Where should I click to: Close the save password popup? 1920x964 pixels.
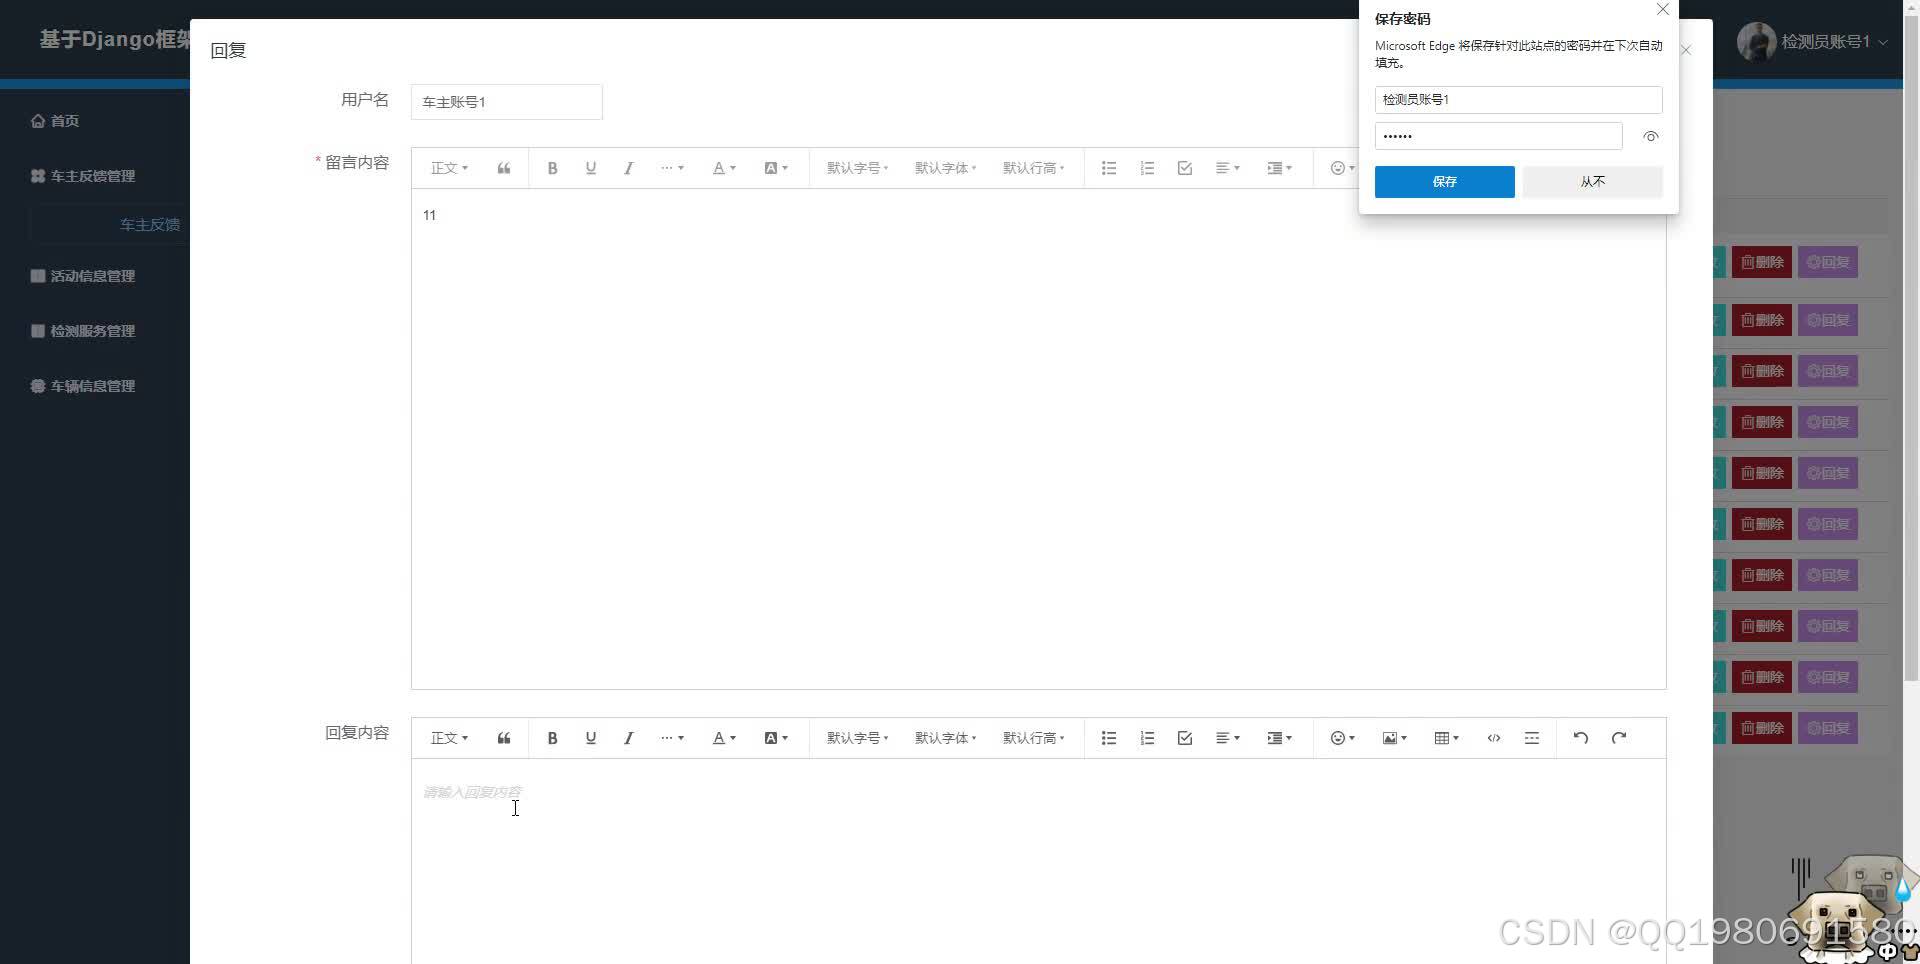click(x=1662, y=9)
